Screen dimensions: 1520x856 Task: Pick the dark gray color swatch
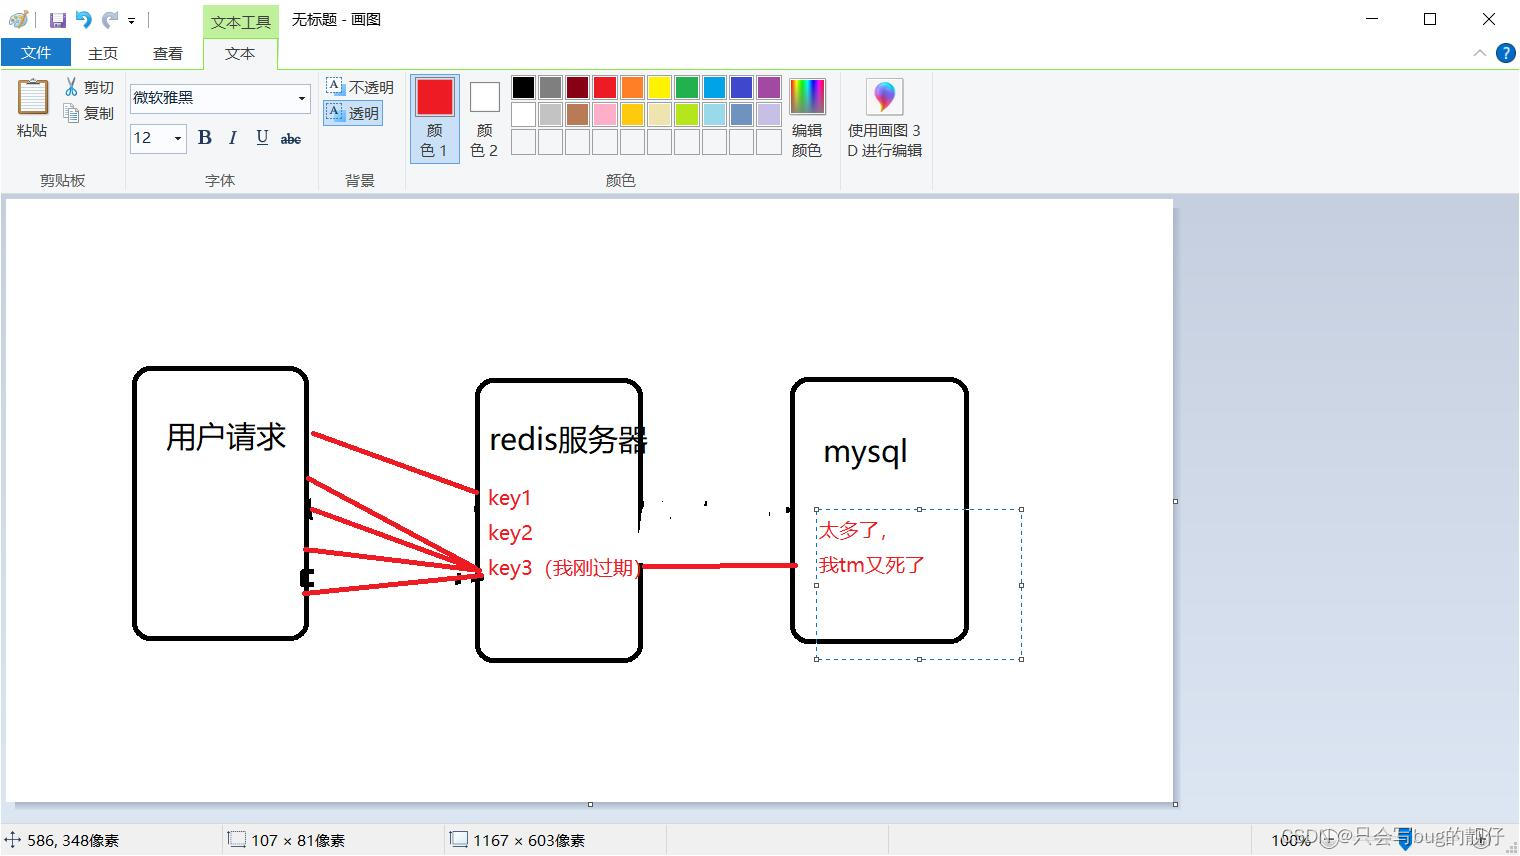click(550, 88)
